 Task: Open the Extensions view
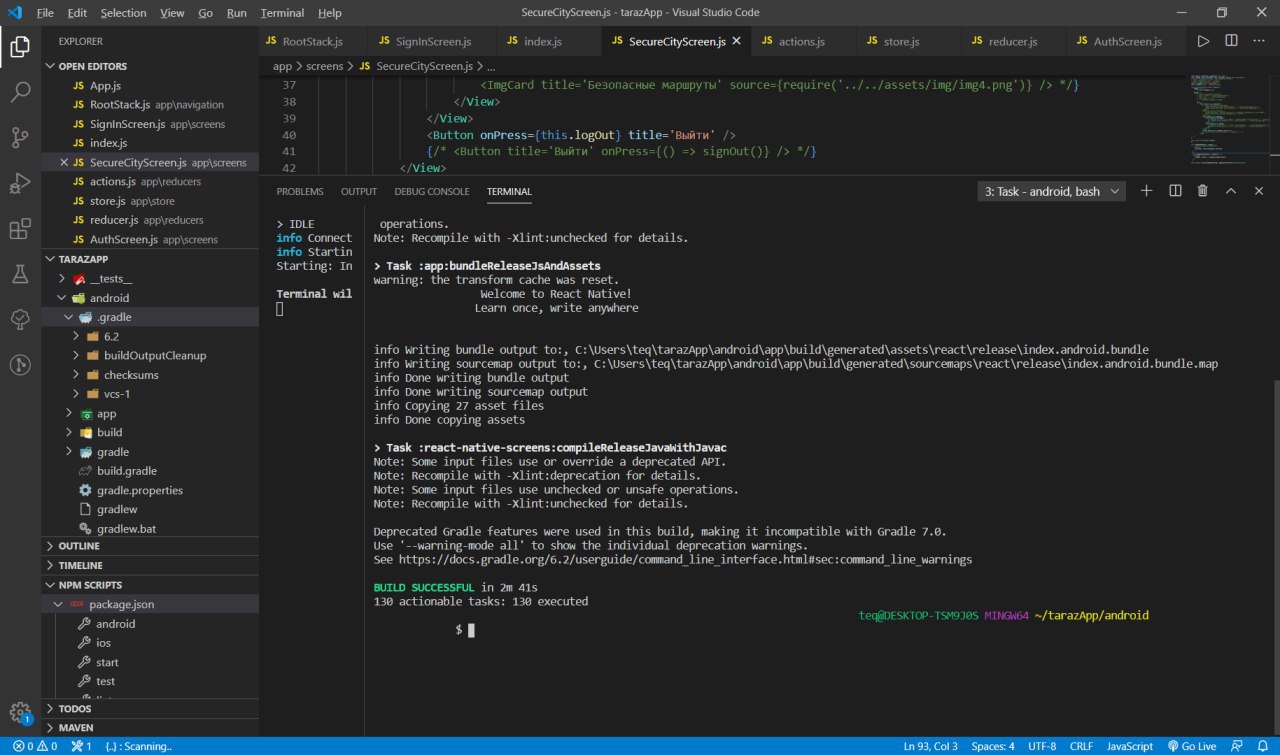click(20, 229)
